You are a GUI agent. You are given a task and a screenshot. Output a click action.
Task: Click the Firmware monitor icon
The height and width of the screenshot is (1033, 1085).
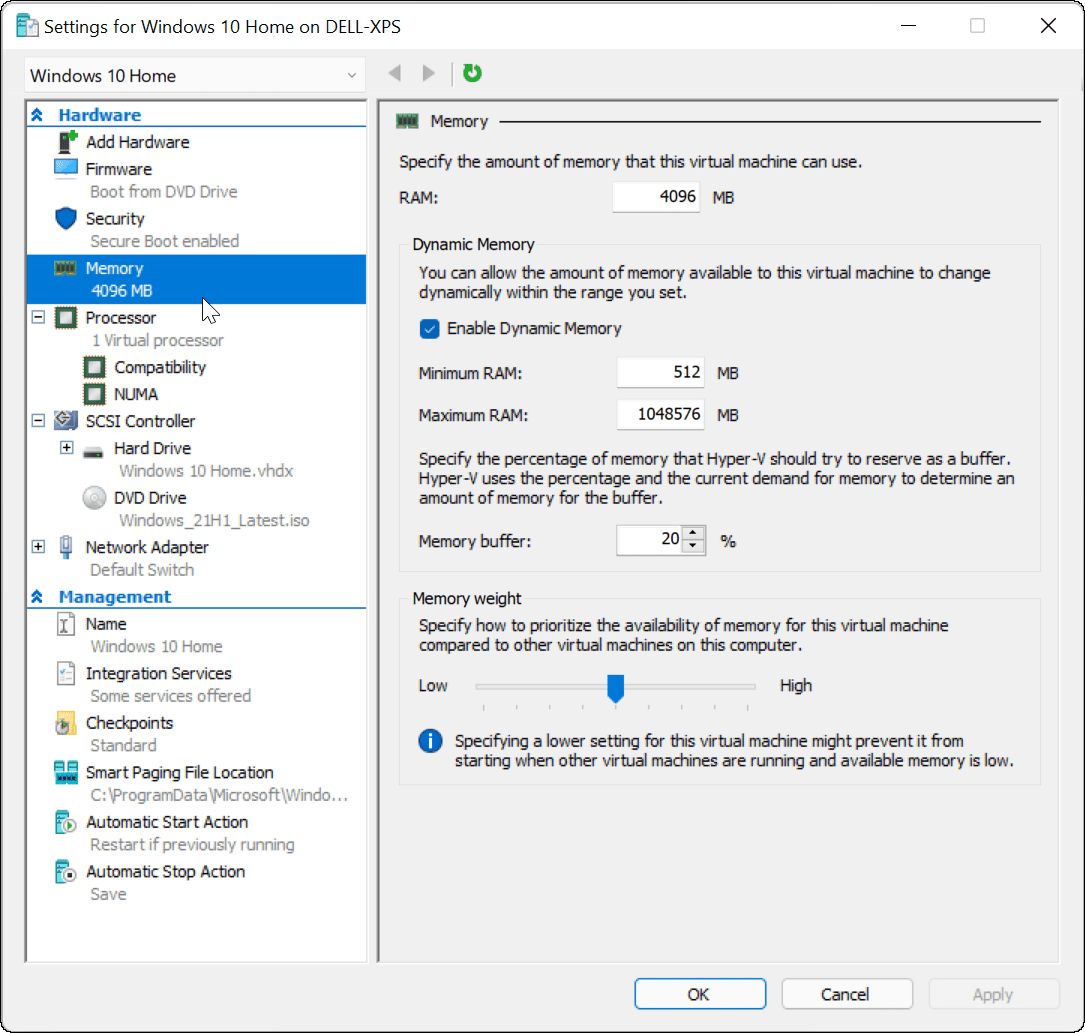coord(66,168)
